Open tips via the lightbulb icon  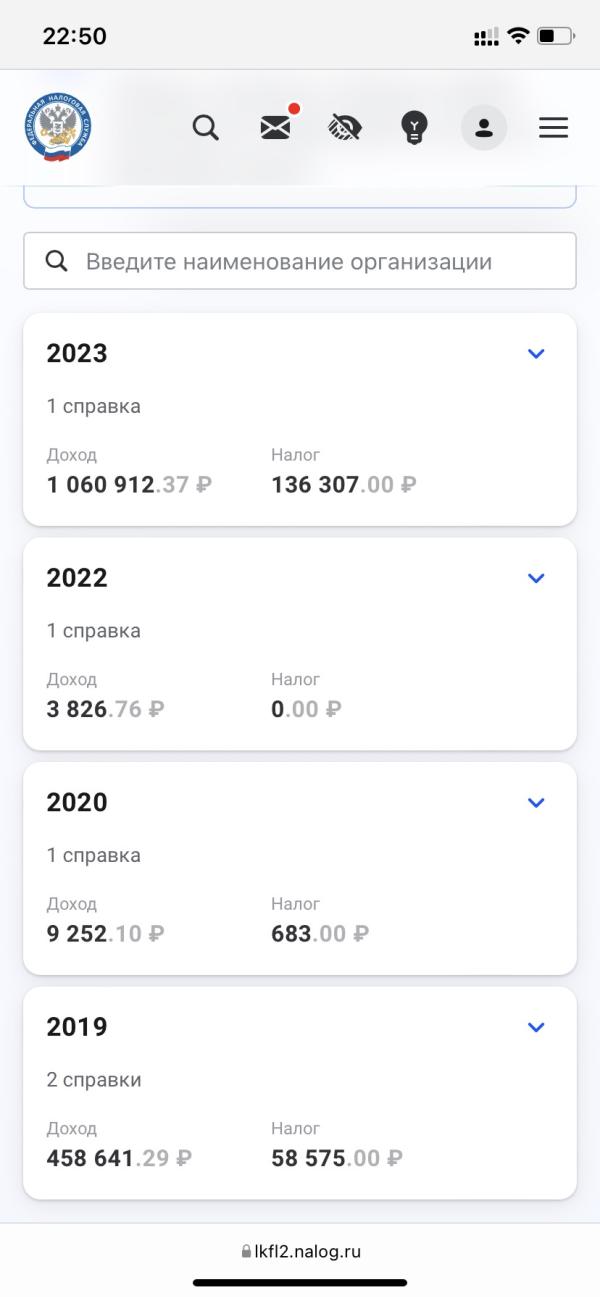point(414,128)
